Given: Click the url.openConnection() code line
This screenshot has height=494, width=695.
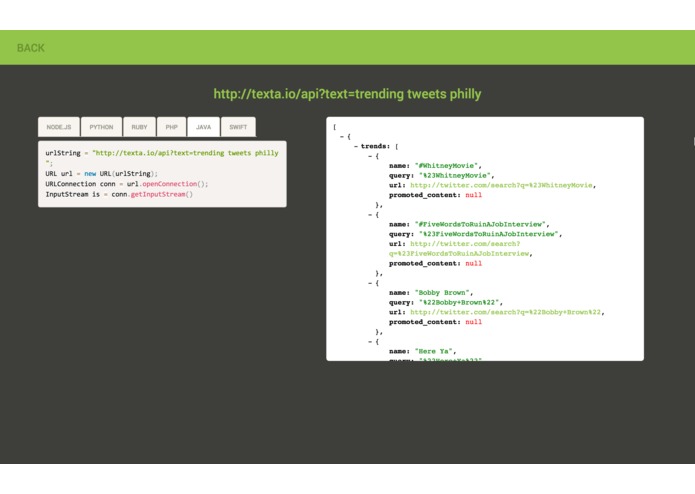Looking at the screenshot, I should [x=126, y=184].
